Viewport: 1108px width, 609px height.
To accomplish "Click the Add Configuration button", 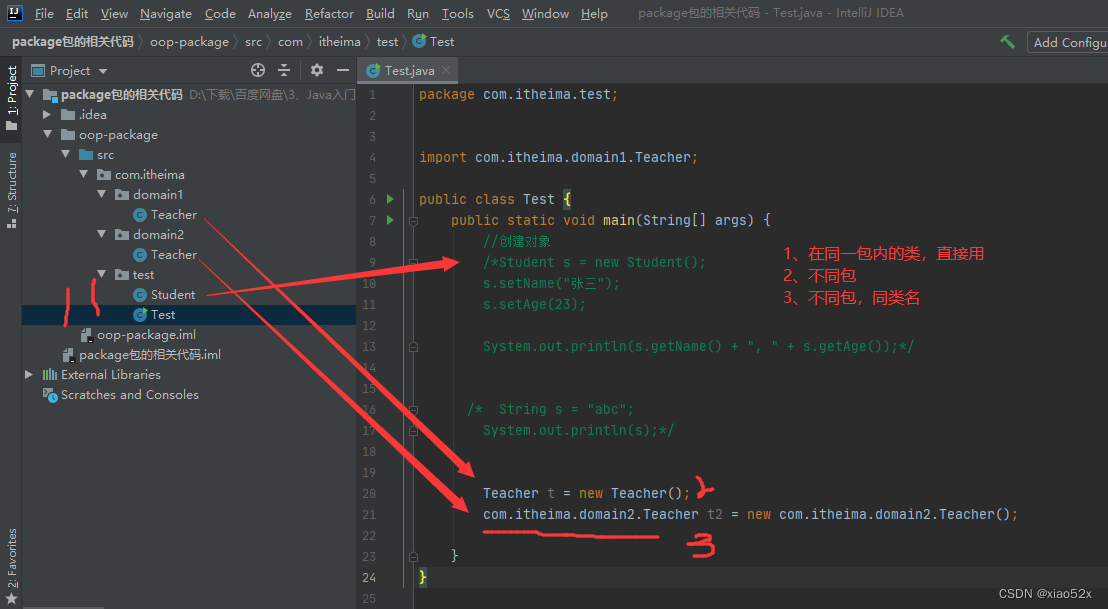I will click(x=1068, y=42).
